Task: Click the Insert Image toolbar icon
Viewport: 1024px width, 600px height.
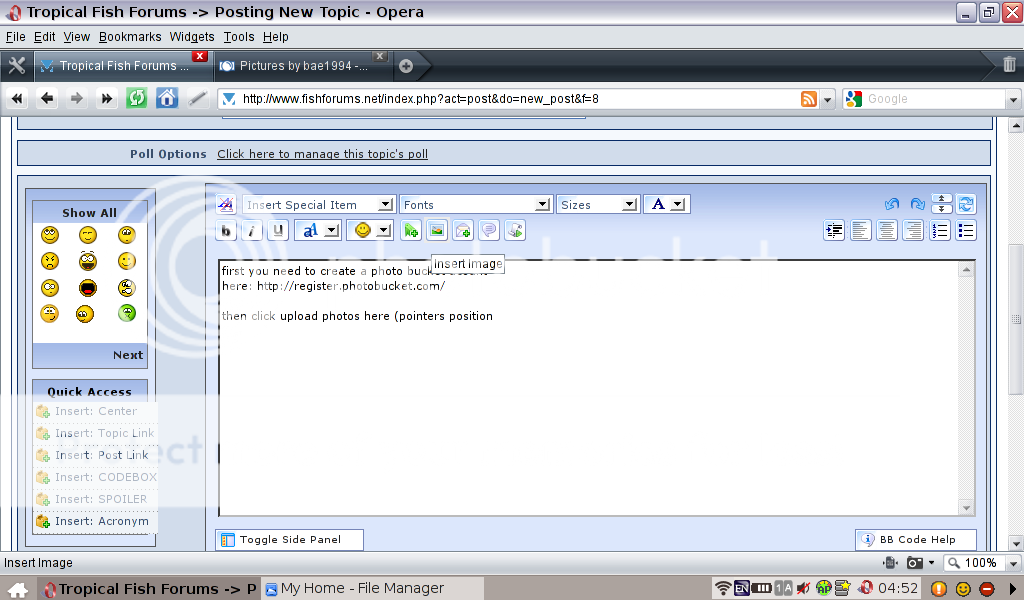Action: (437, 230)
